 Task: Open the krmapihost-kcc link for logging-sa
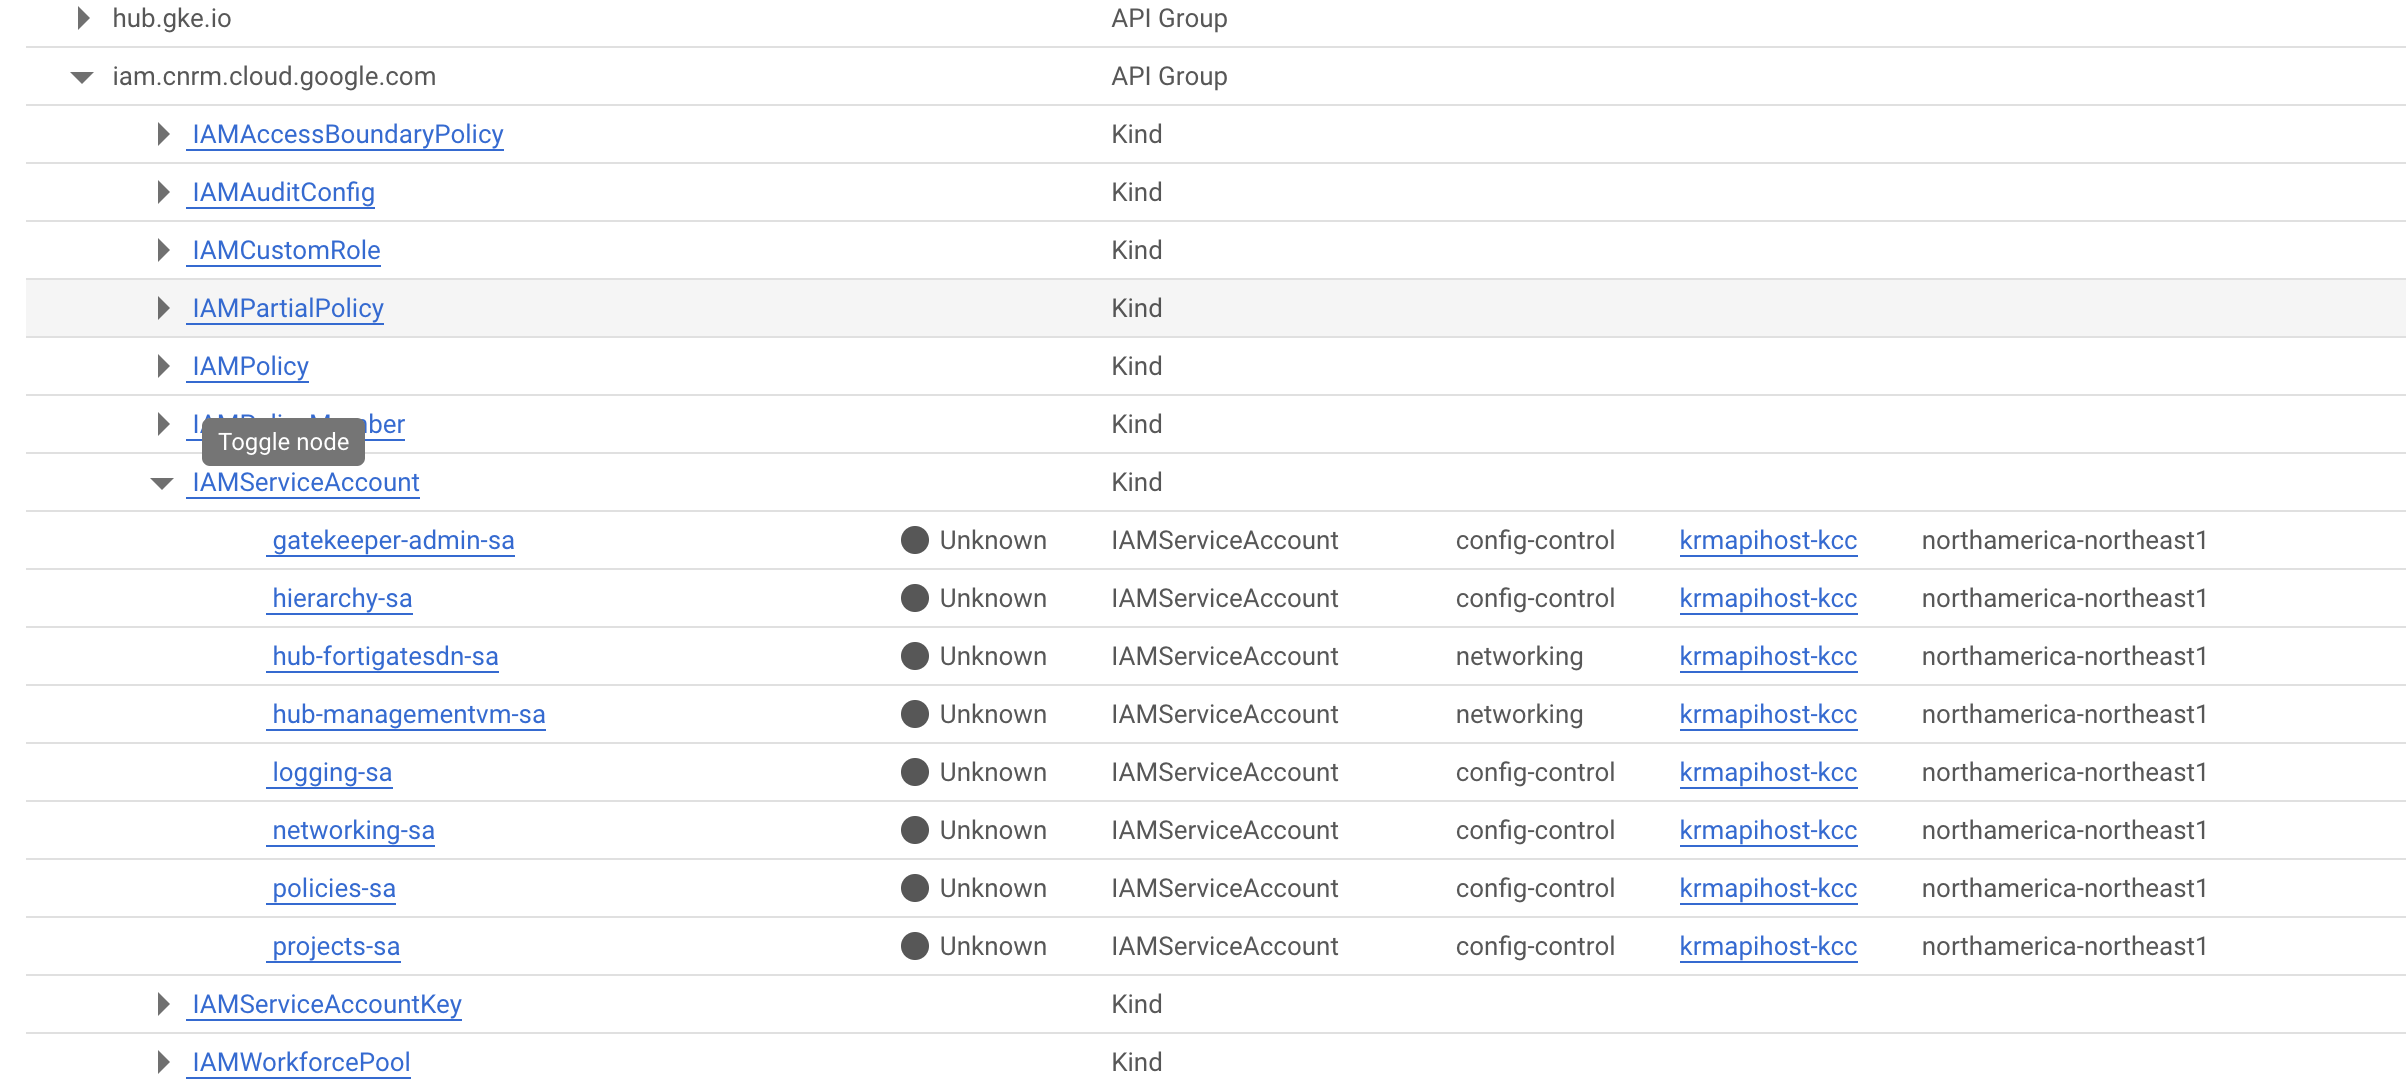[x=1767, y=772]
